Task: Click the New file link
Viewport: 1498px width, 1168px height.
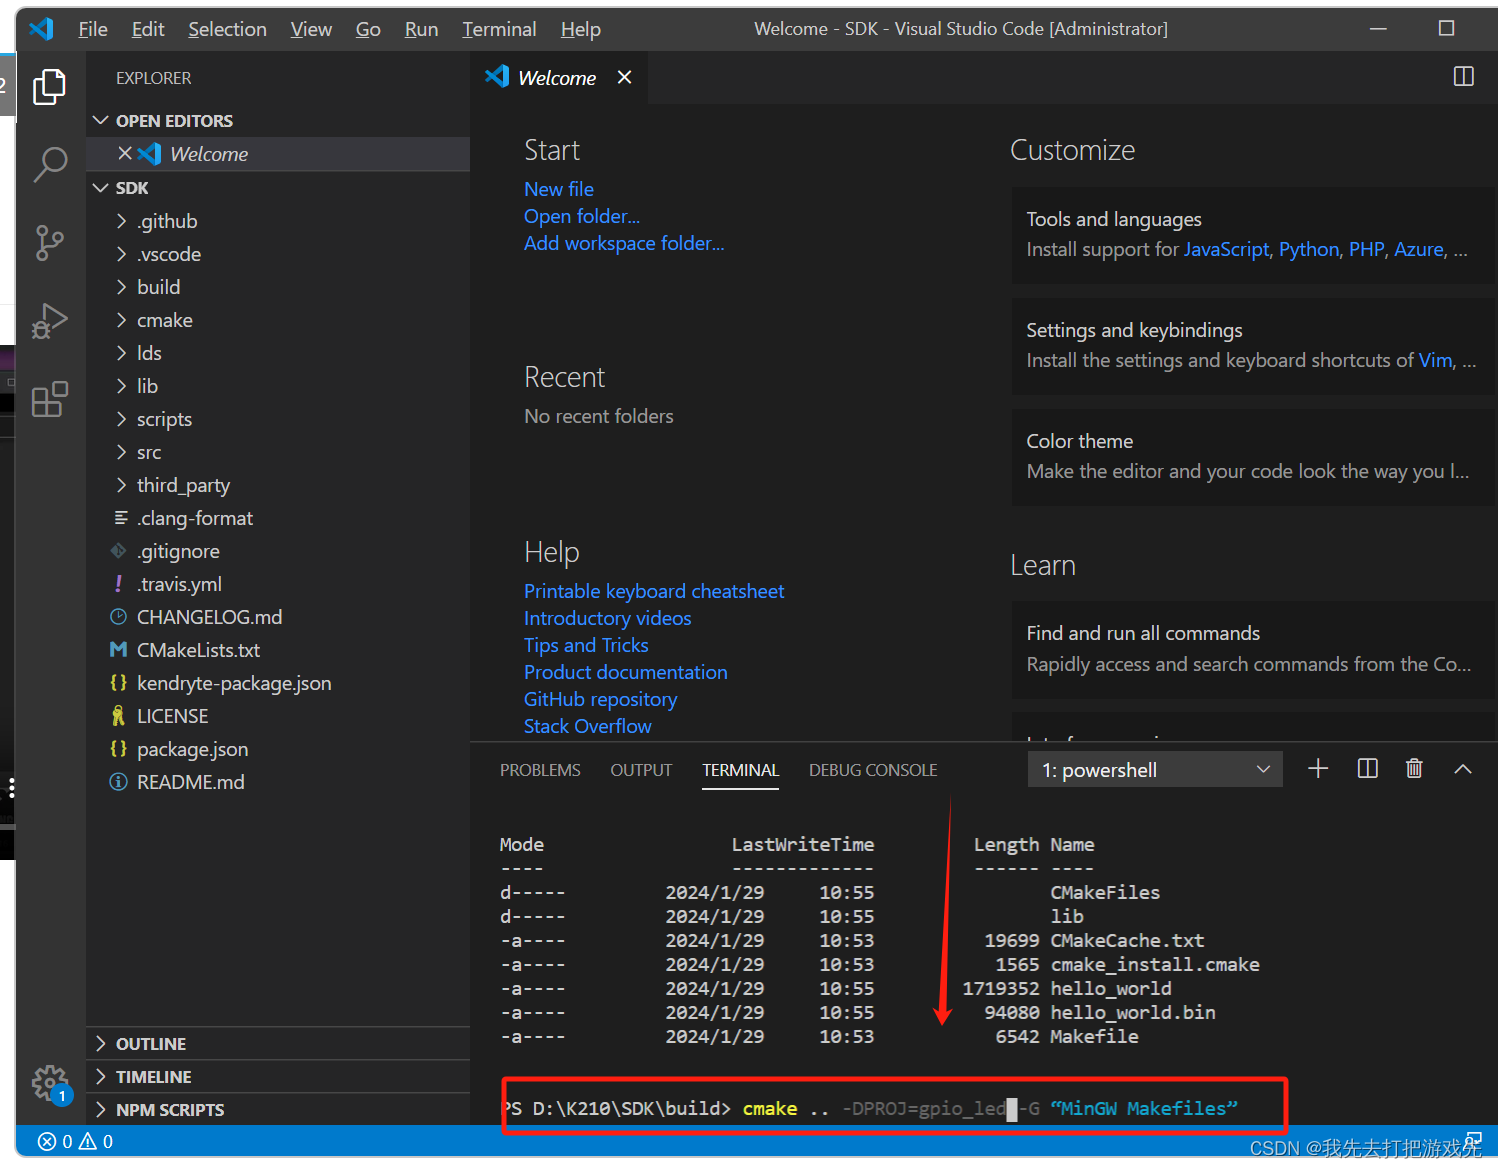Action: coord(558,188)
